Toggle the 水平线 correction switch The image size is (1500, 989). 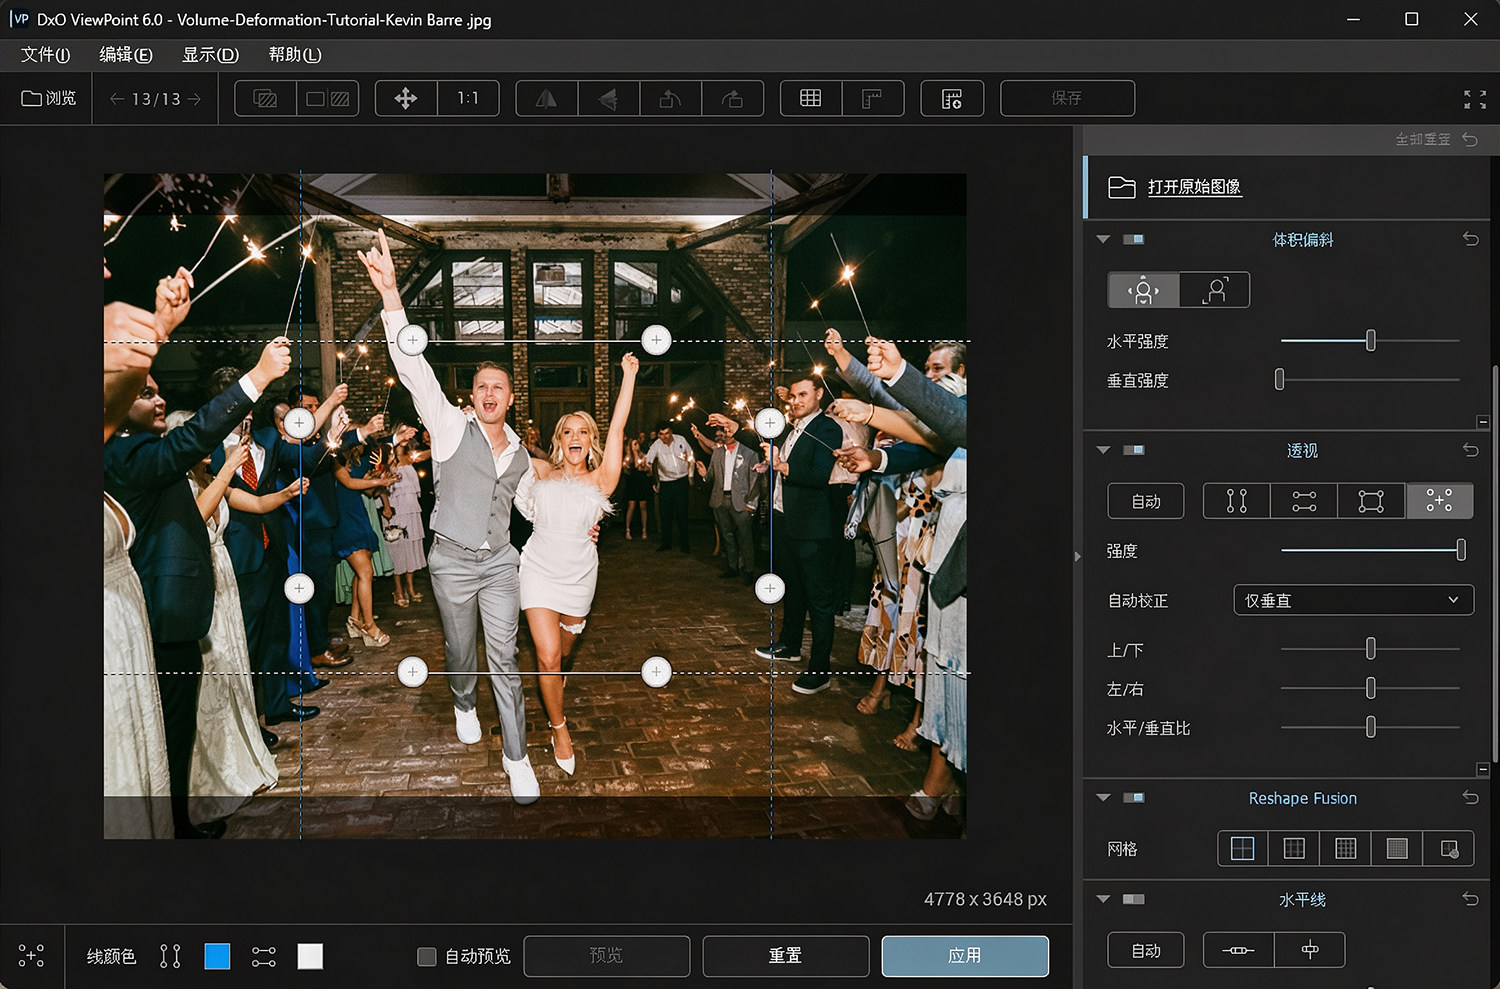pos(1134,899)
